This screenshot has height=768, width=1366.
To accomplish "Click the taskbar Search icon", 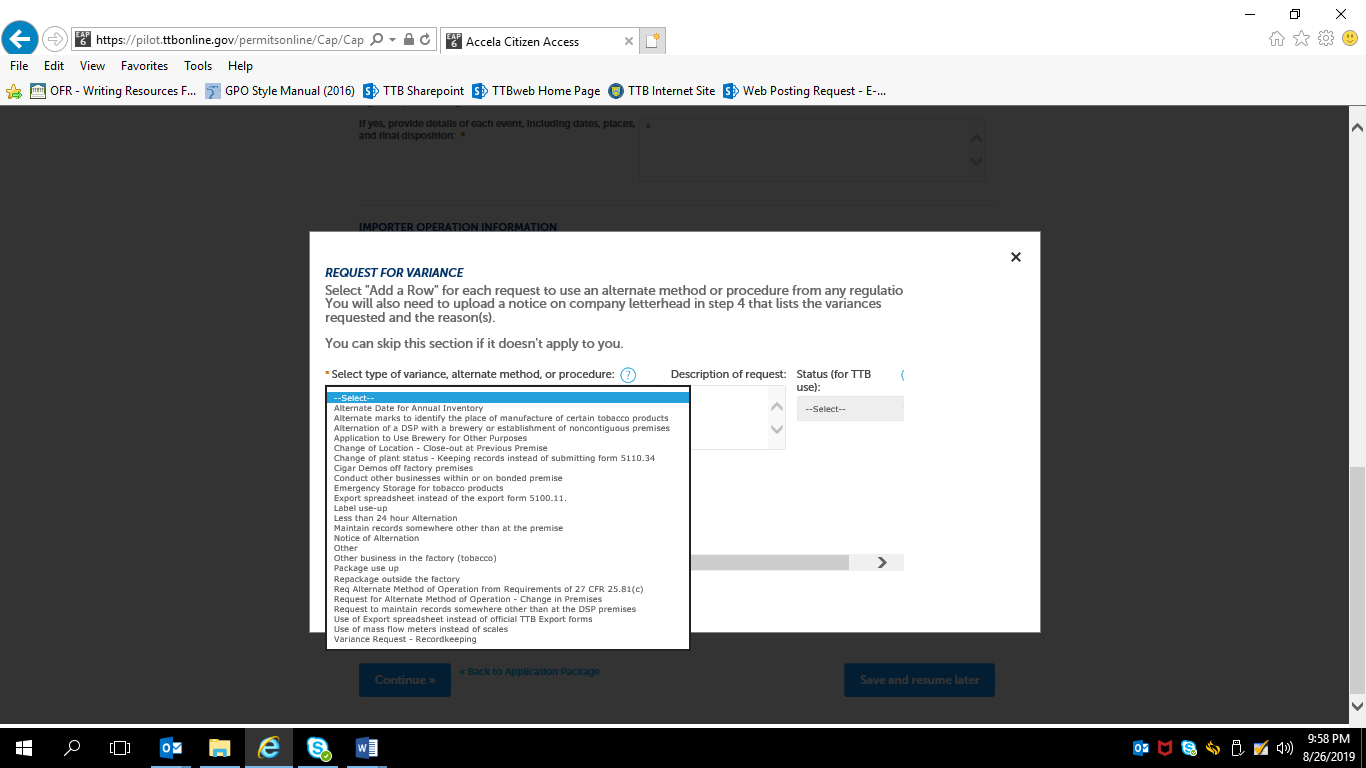I will pyautogui.click(x=72, y=747).
